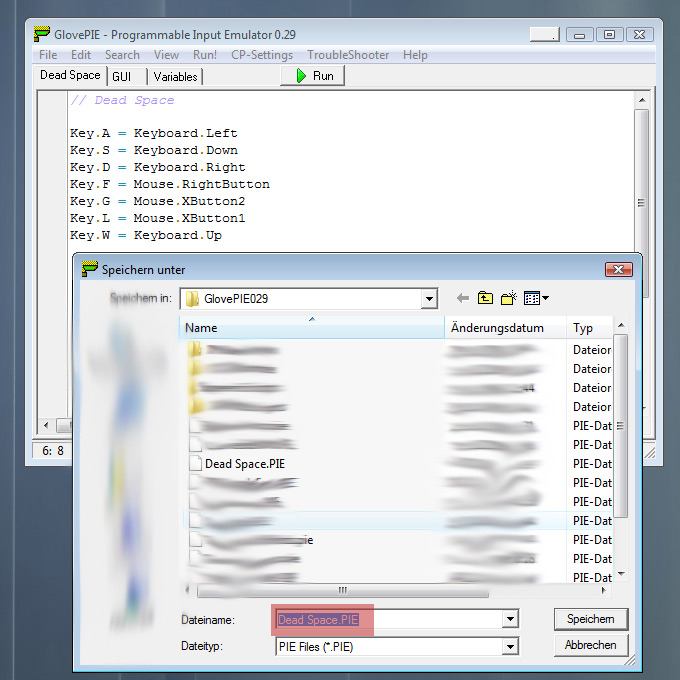Viewport: 680px width, 680px height.
Task: Open the Run! menu
Action: coord(205,55)
